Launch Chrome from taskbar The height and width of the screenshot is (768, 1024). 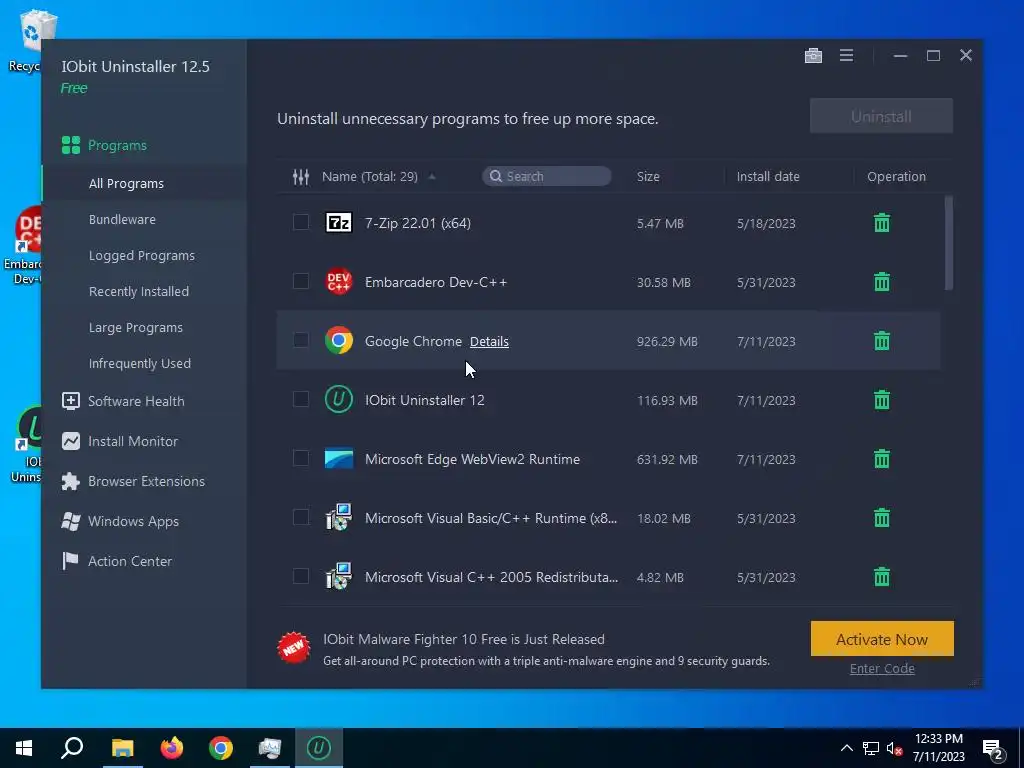(x=221, y=748)
